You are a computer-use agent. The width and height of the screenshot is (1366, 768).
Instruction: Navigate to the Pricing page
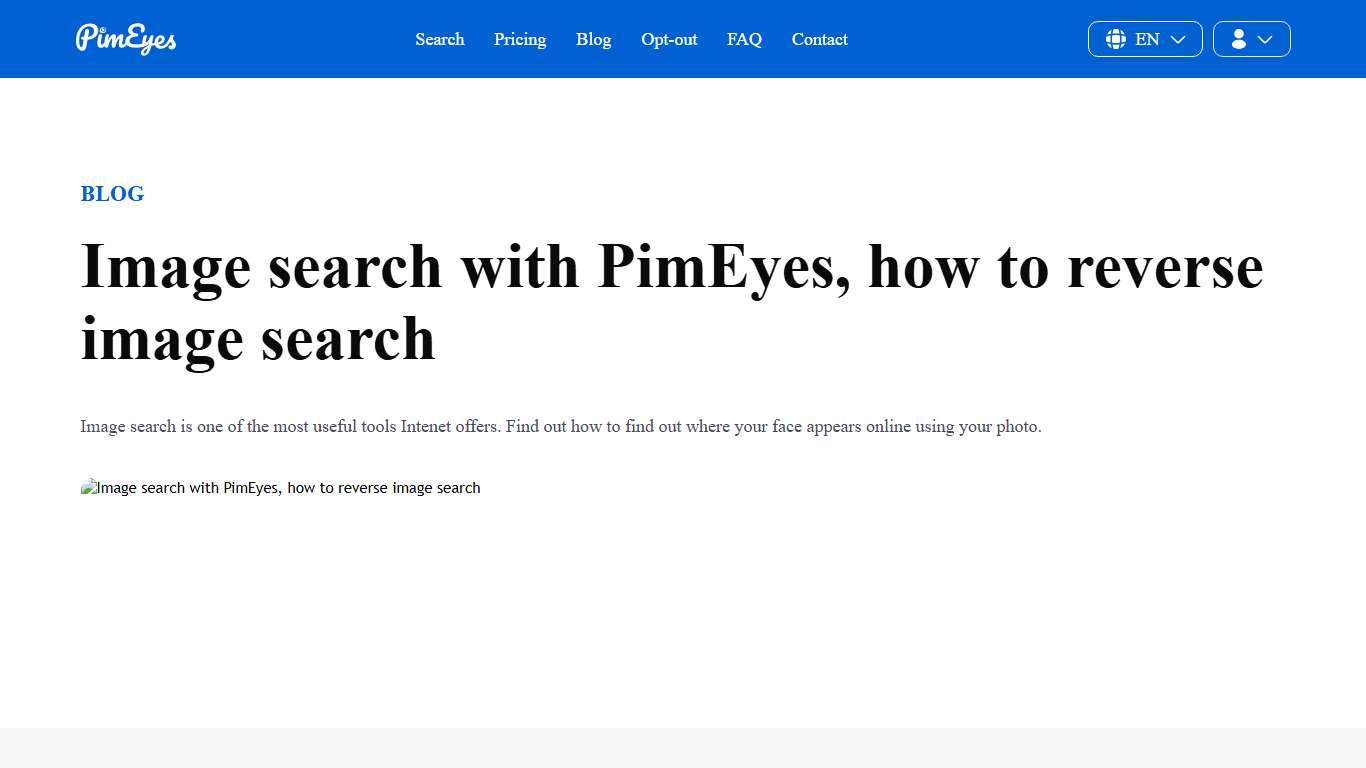click(519, 39)
